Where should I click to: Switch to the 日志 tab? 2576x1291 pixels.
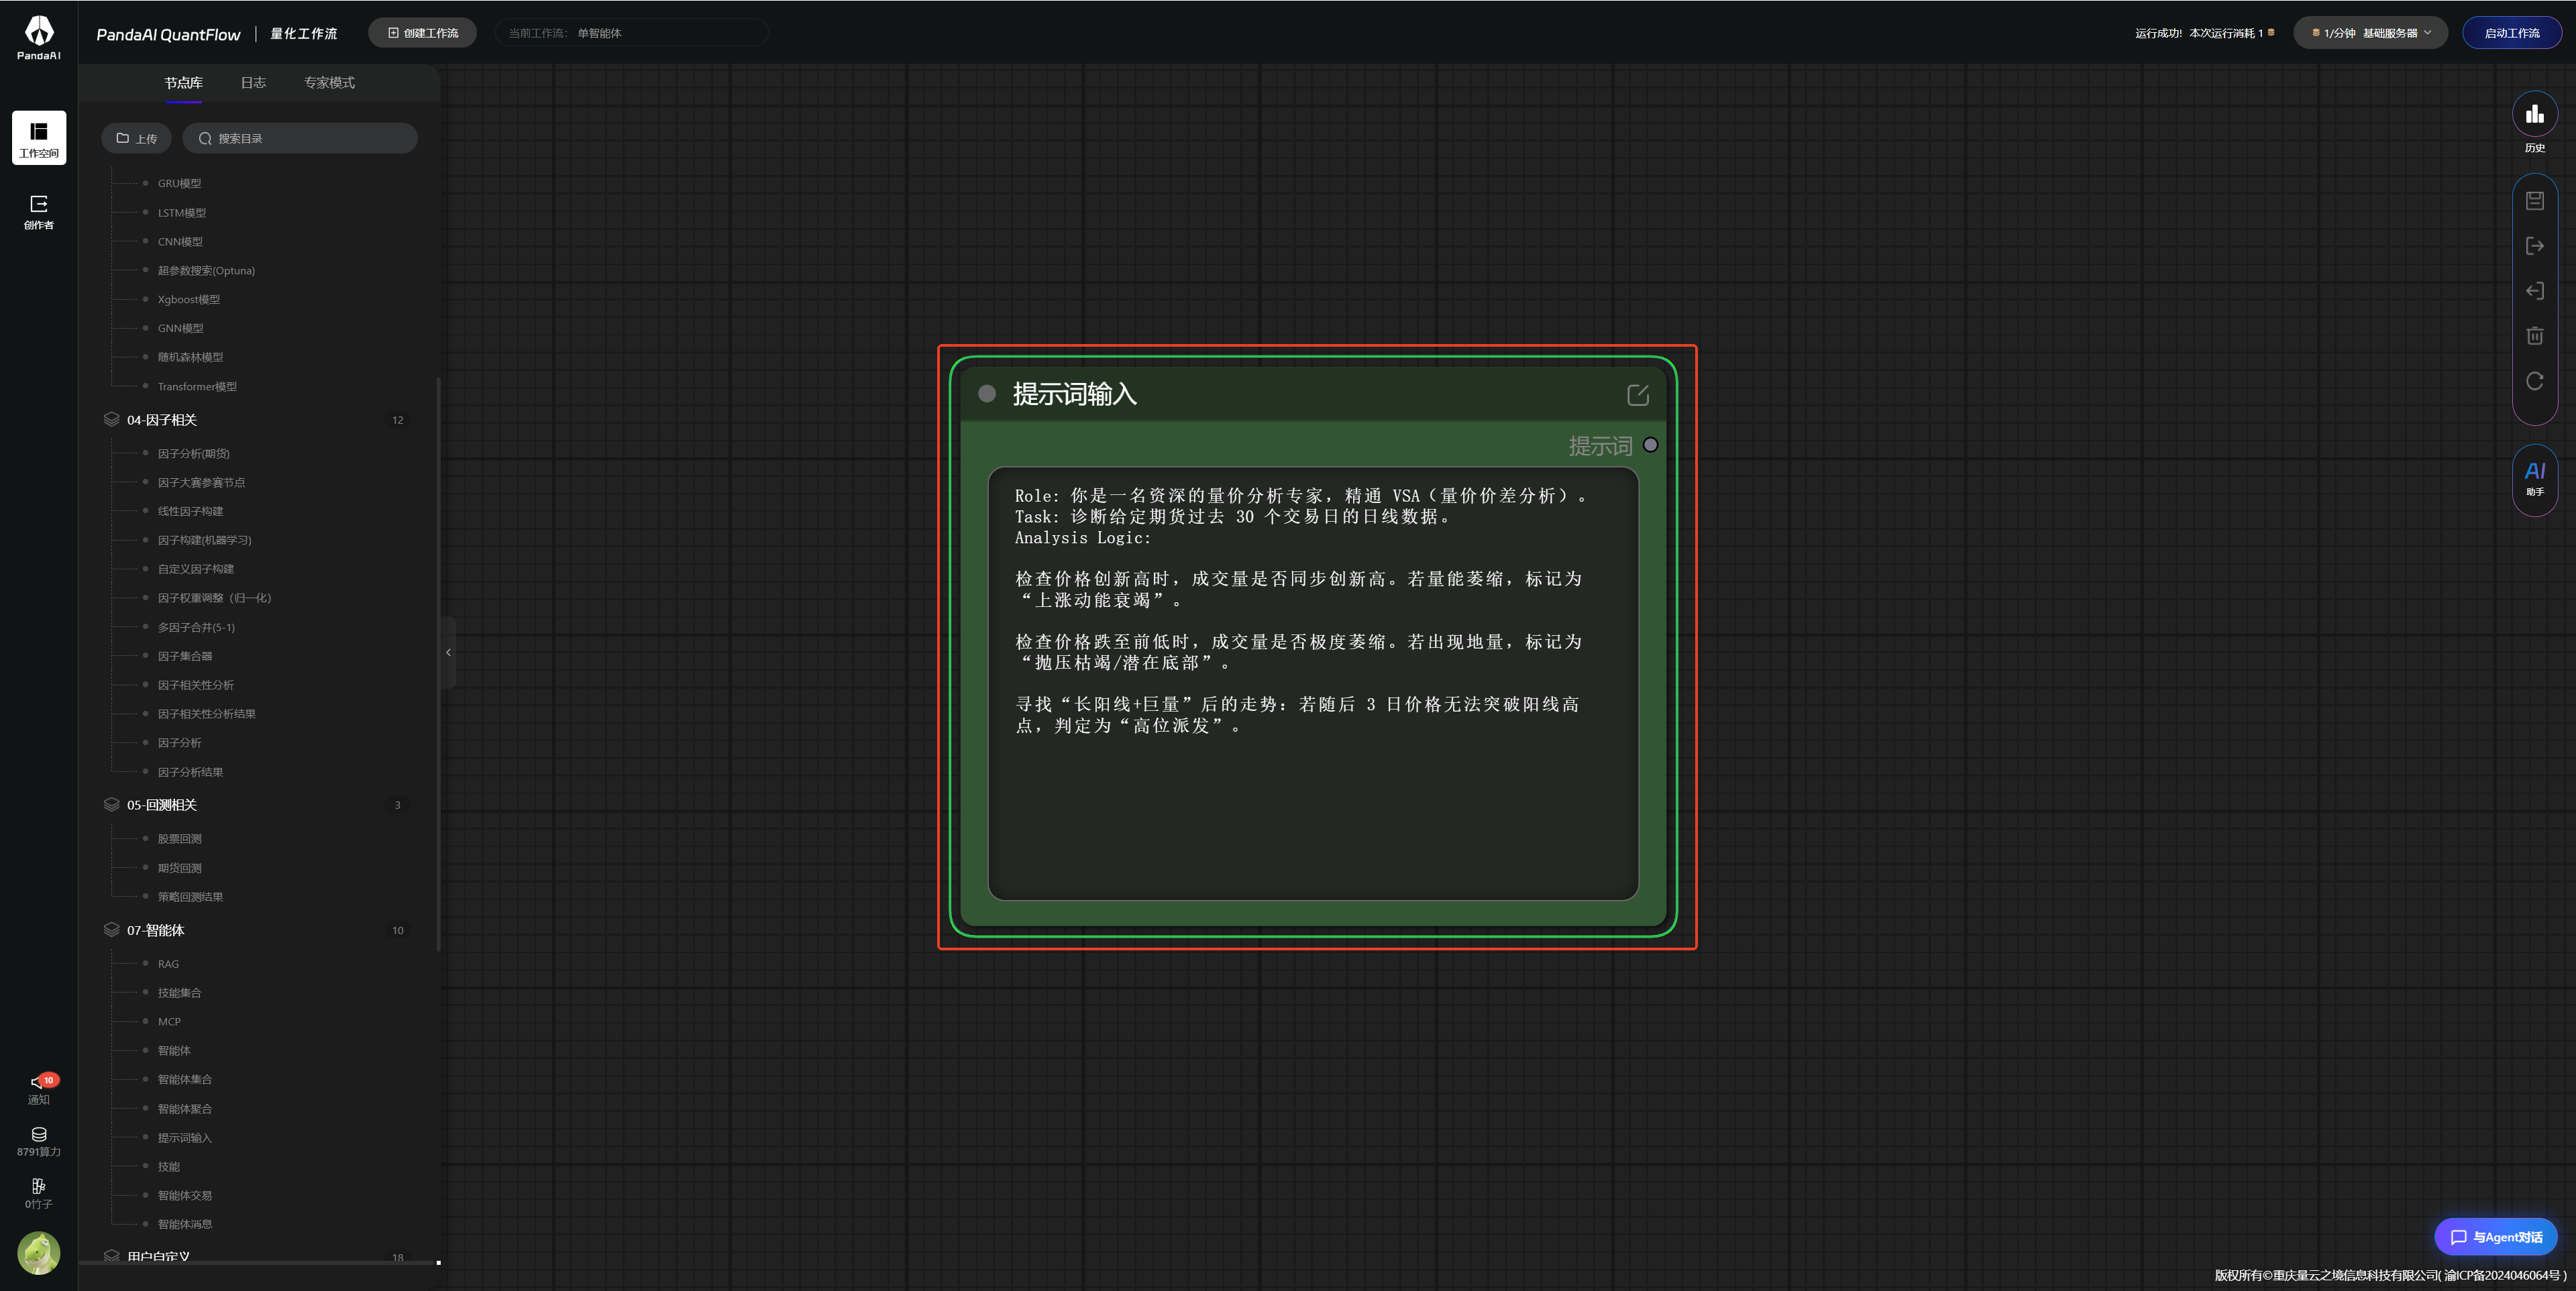coord(253,83)
